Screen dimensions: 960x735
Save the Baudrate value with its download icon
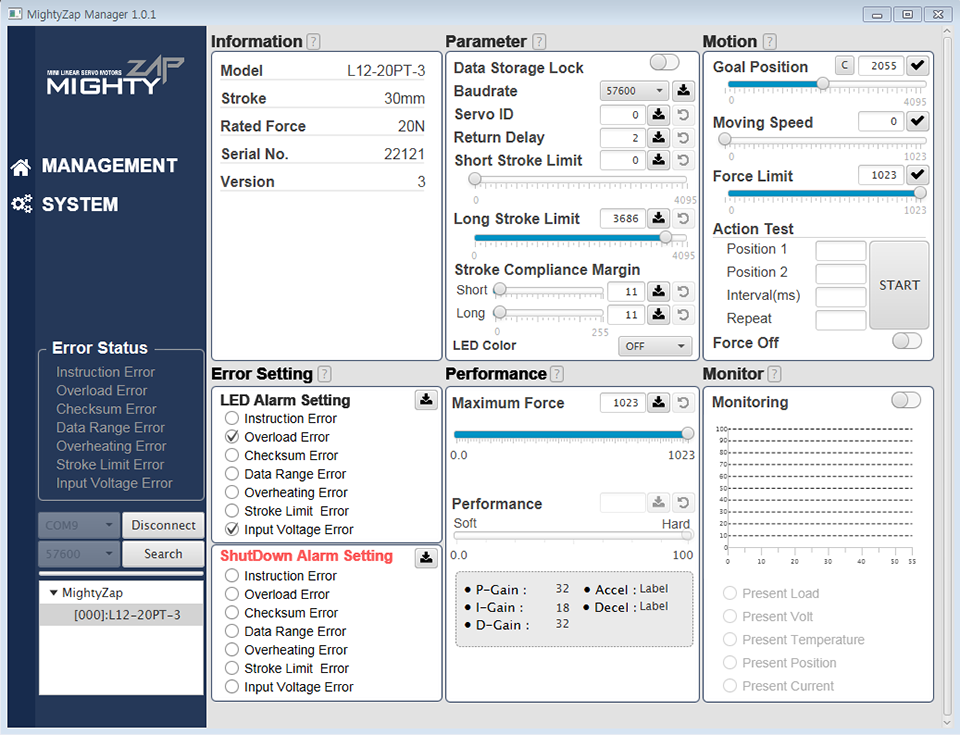(x=683, y=91)
